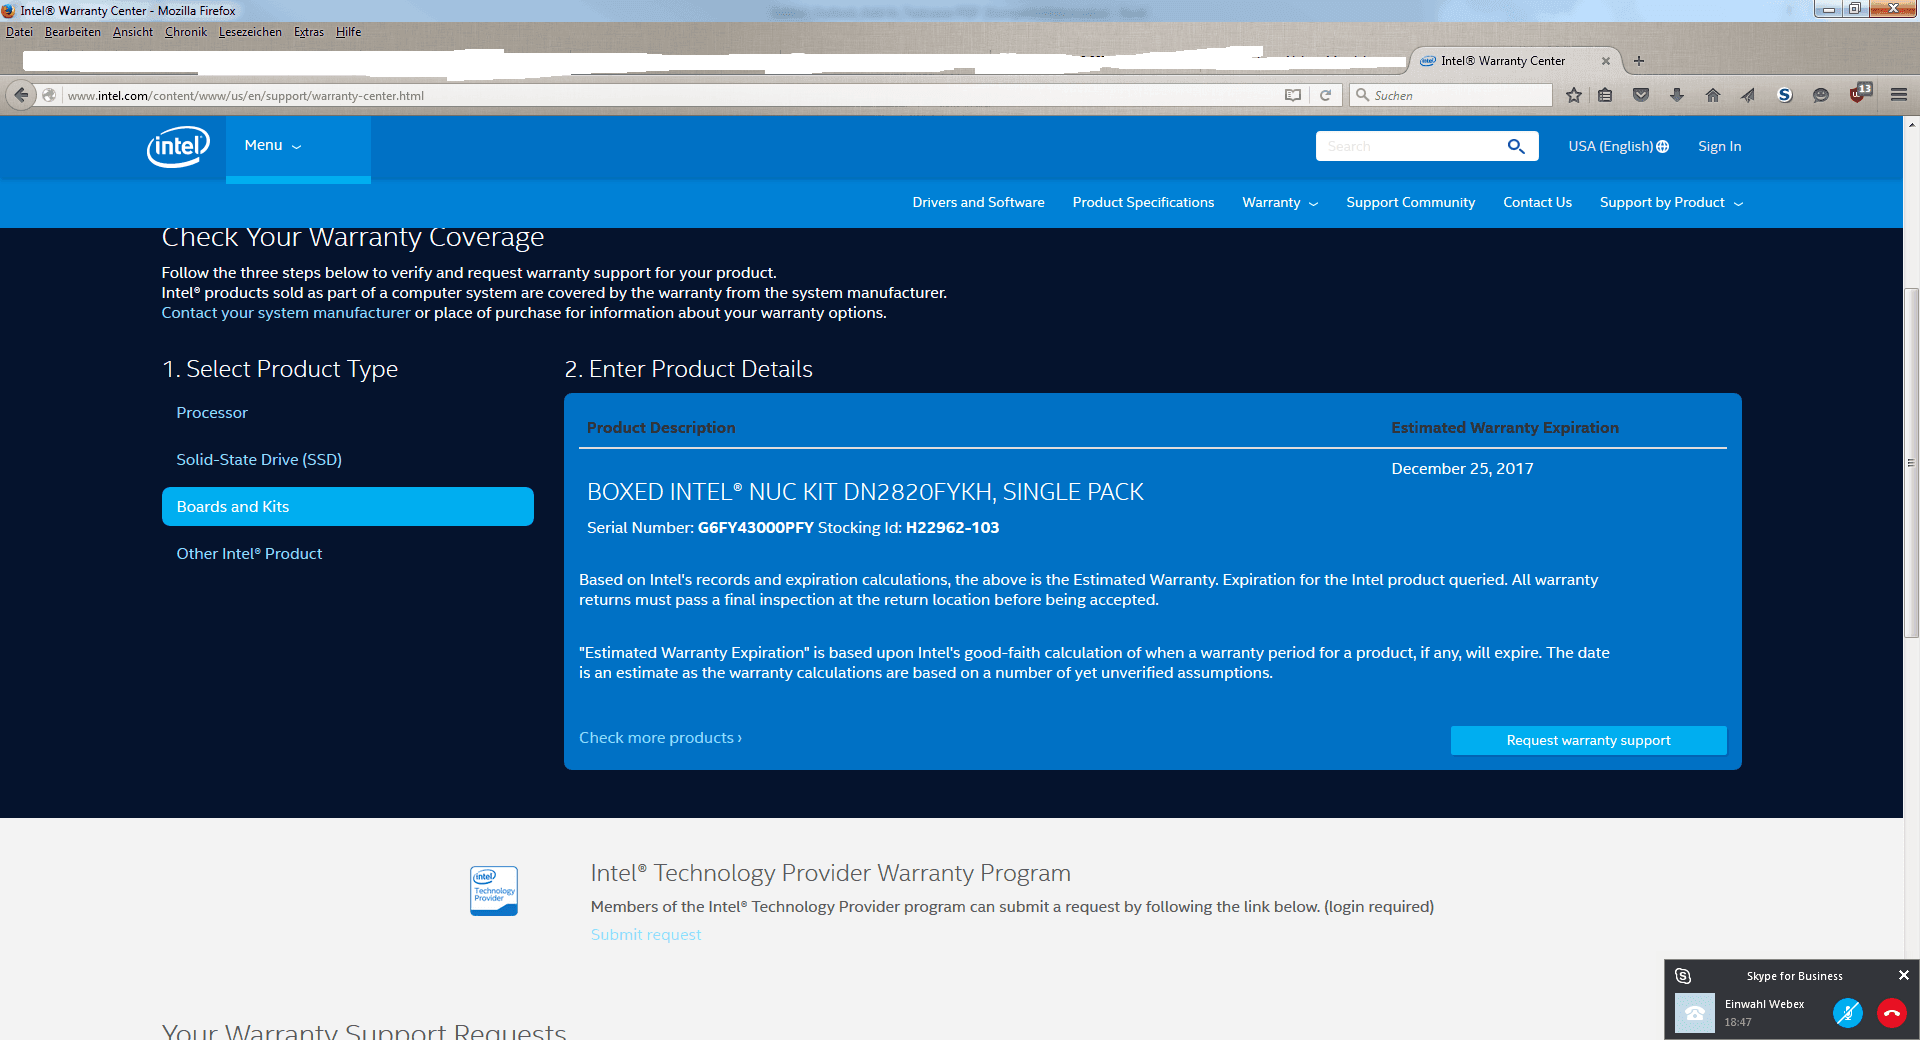Reload the page
Viewport: 1920px width, 1040px height.
point(1325,95)
